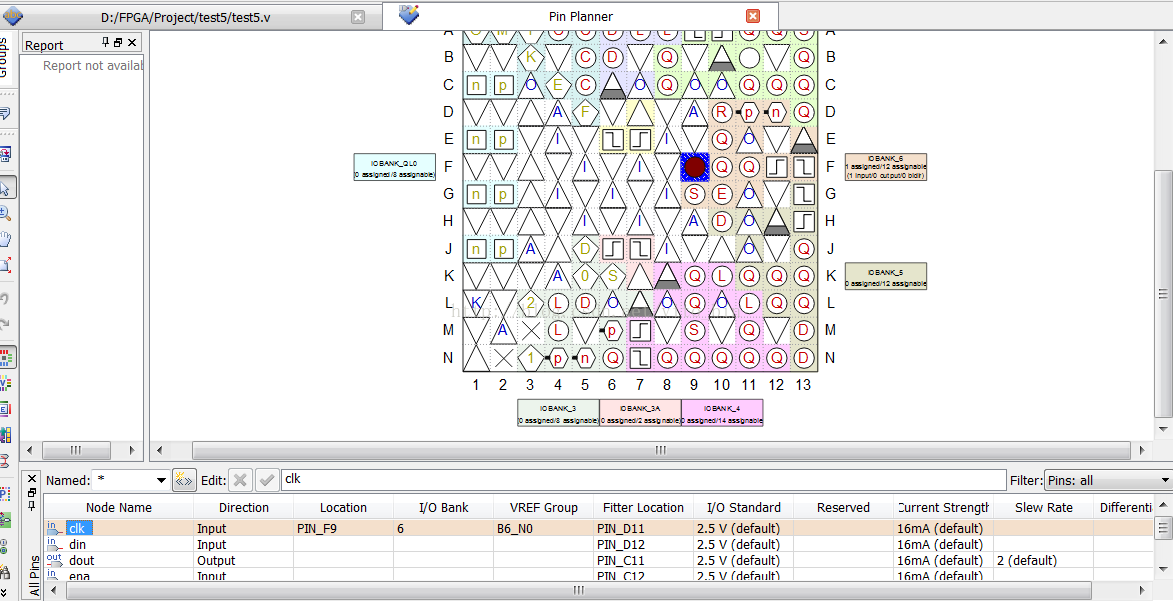1173x601 pixels.
Task: Click the undo arrow icon
Action: click(x=4, y=299)
